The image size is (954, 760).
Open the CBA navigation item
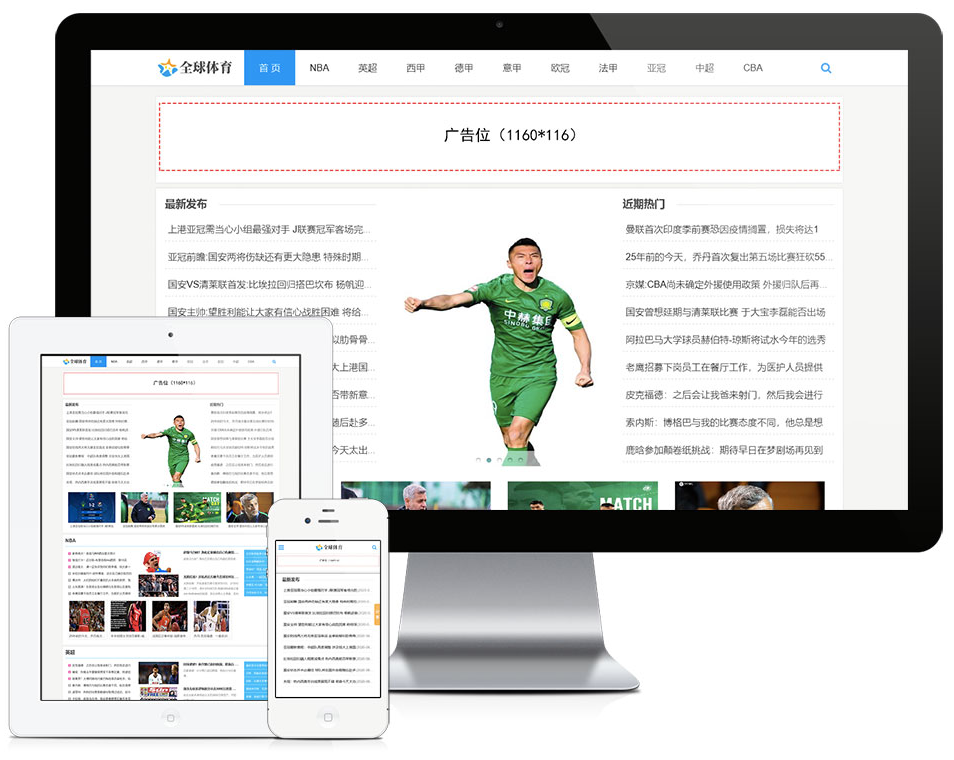pyautogui.click(x=752, y=68)
